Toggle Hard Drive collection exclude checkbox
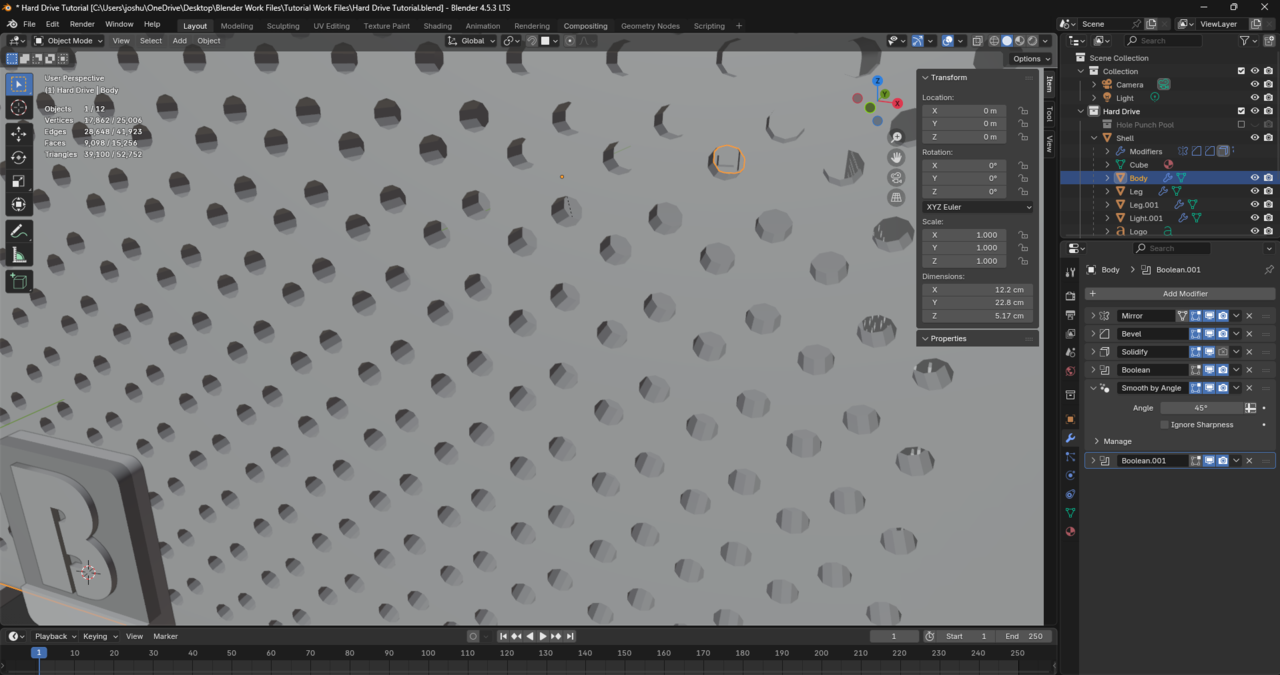Viewport: 1280px width, 675px height. (x=1241, y=111)
